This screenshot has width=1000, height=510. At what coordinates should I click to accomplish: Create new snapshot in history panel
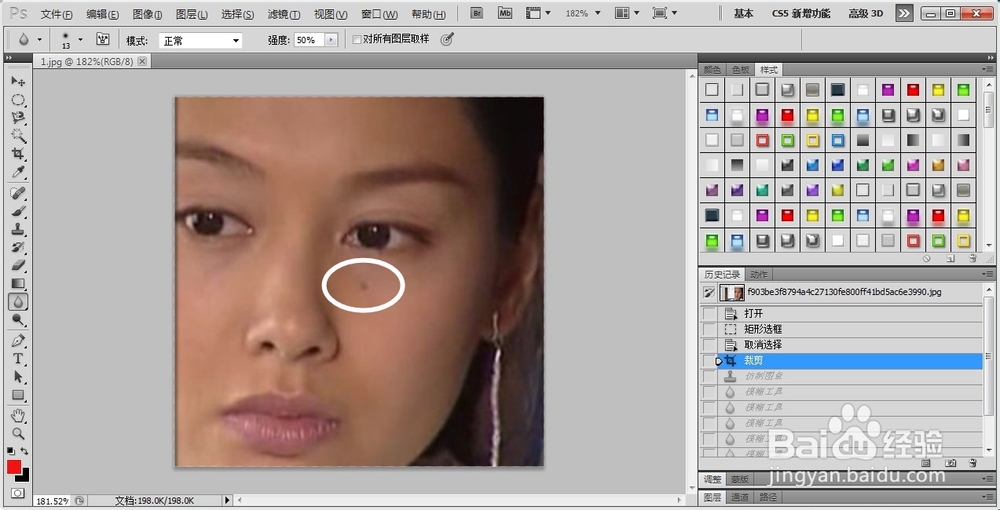[951, 462]
